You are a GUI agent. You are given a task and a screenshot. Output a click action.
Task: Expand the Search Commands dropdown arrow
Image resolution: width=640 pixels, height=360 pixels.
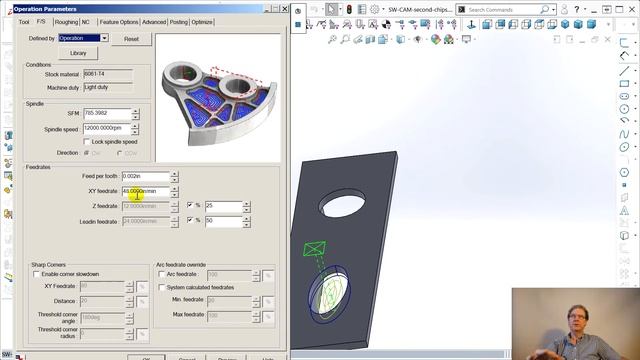click(x=554, y=9)
